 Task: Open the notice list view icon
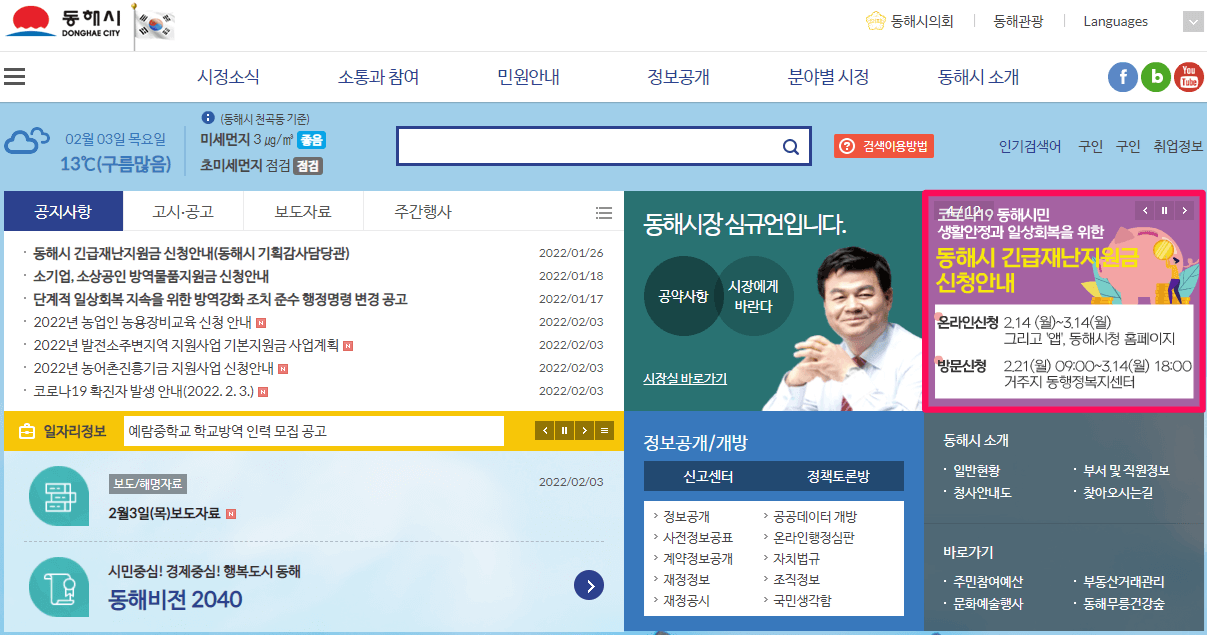click(604, 212)
